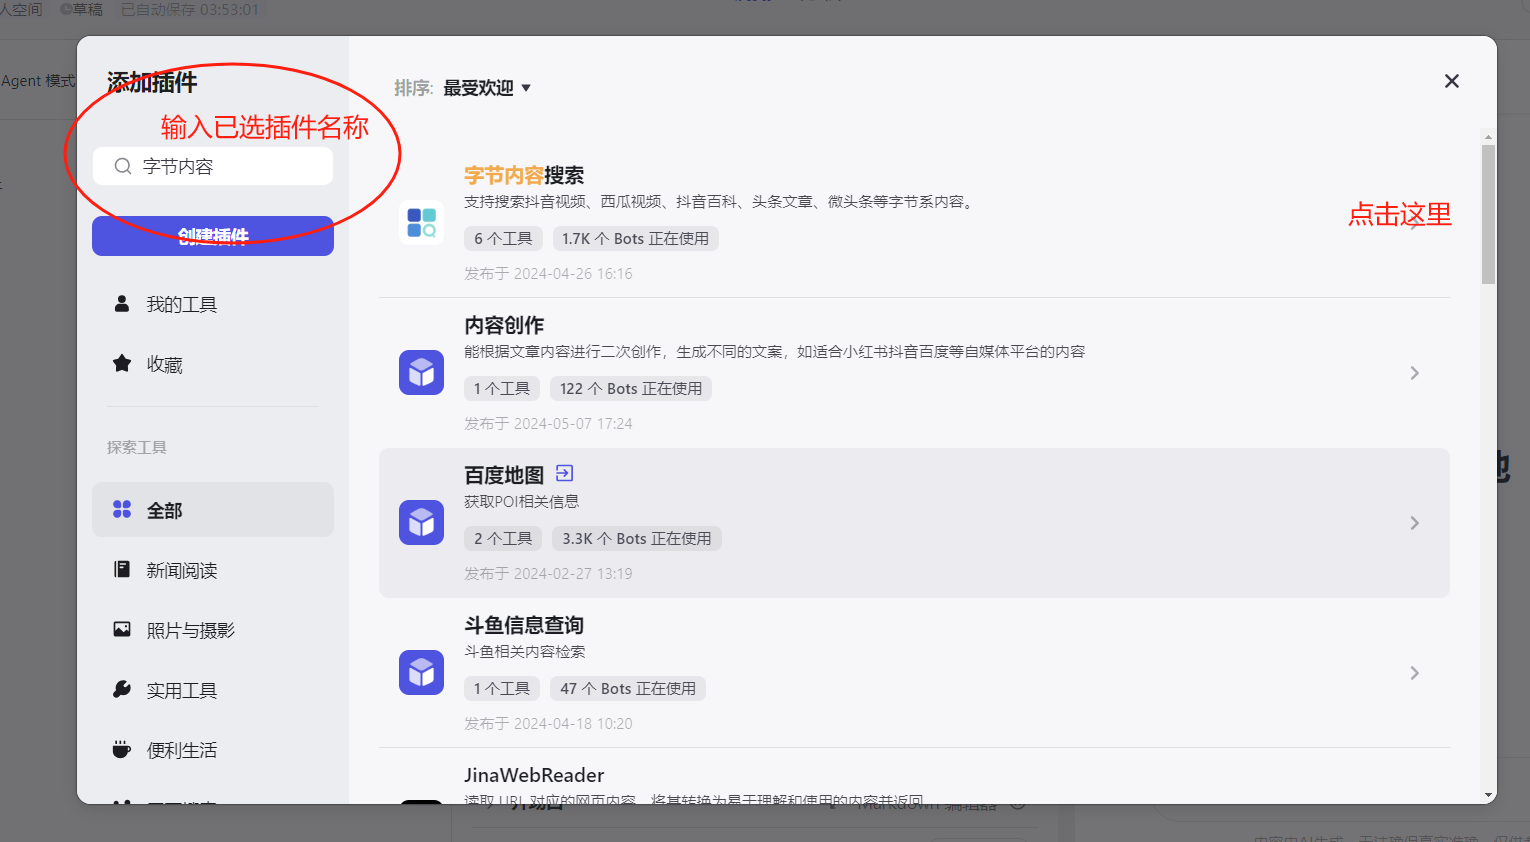Open the link icon beside 百度地图
The width and height of the screenshot is (1530, 842).
click(x=564, y=474)
